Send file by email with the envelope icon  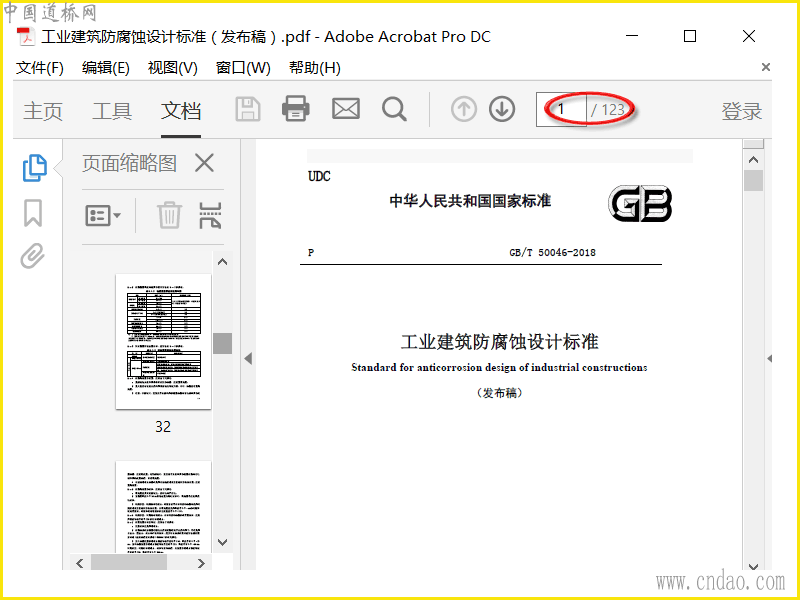pos(346,109)
